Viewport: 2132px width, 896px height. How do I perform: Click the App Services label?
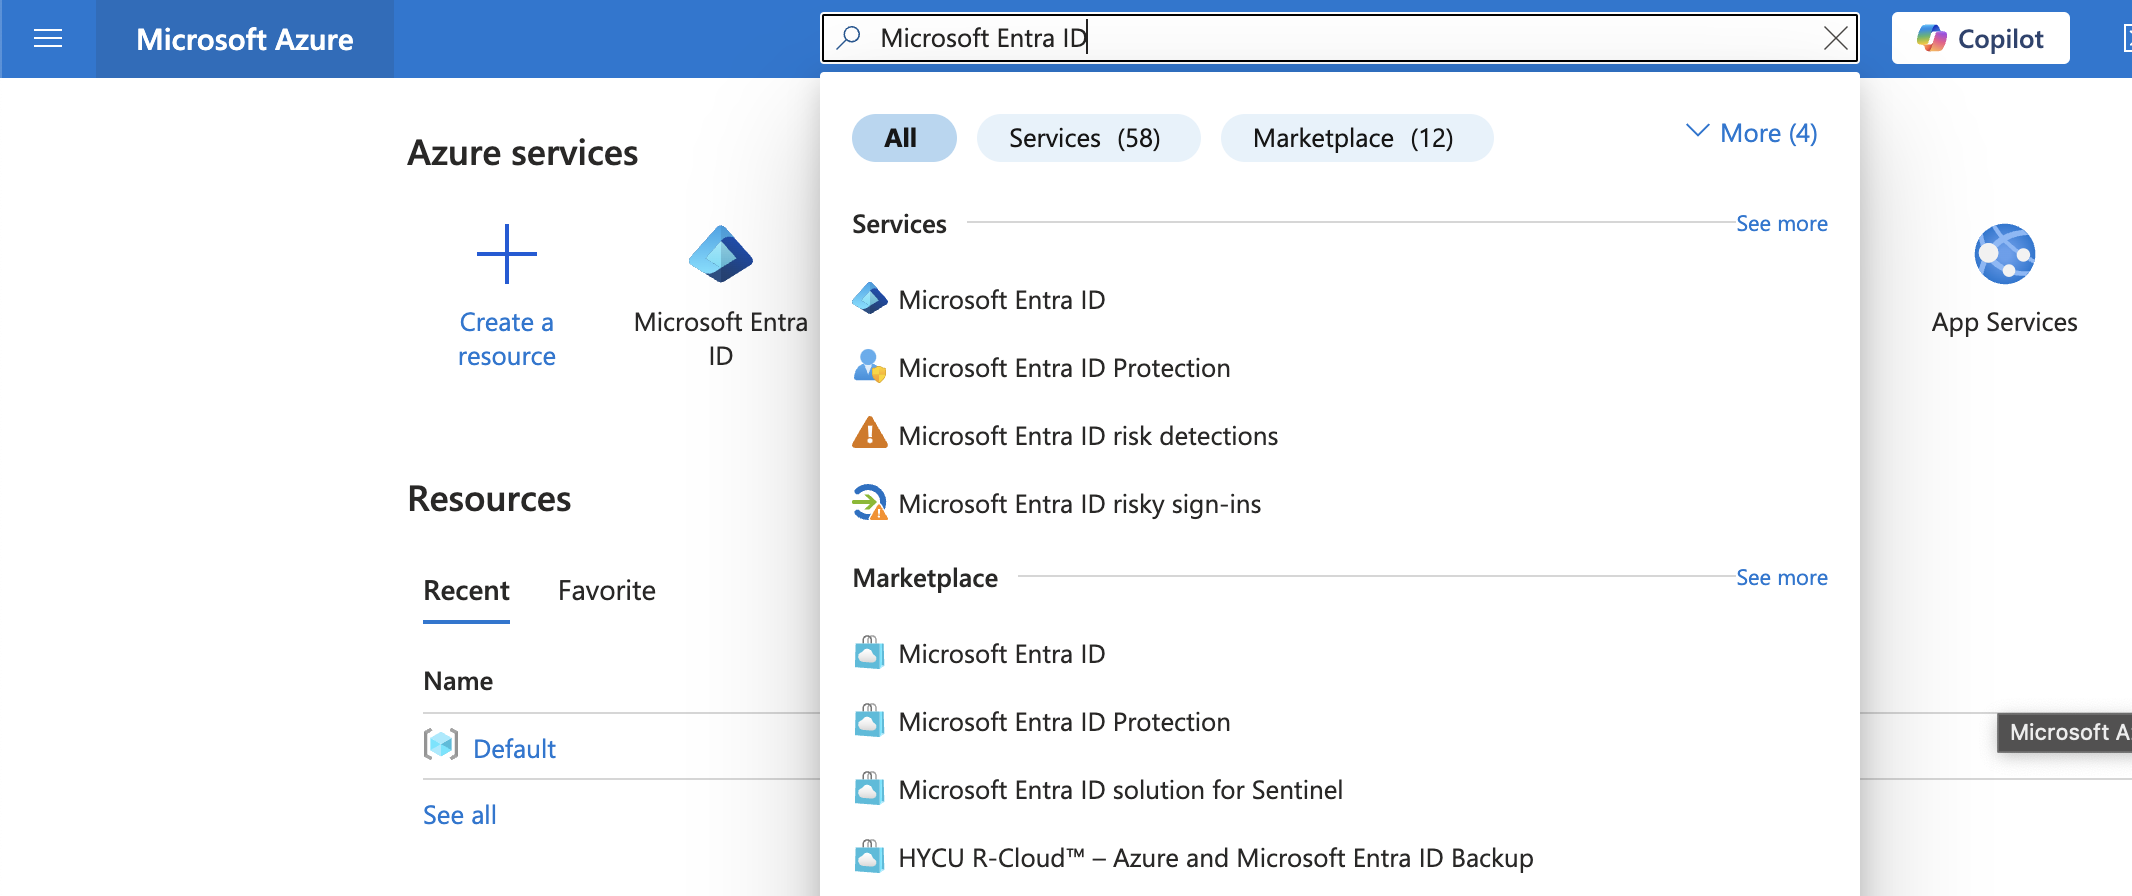(x=2004, y=322)
